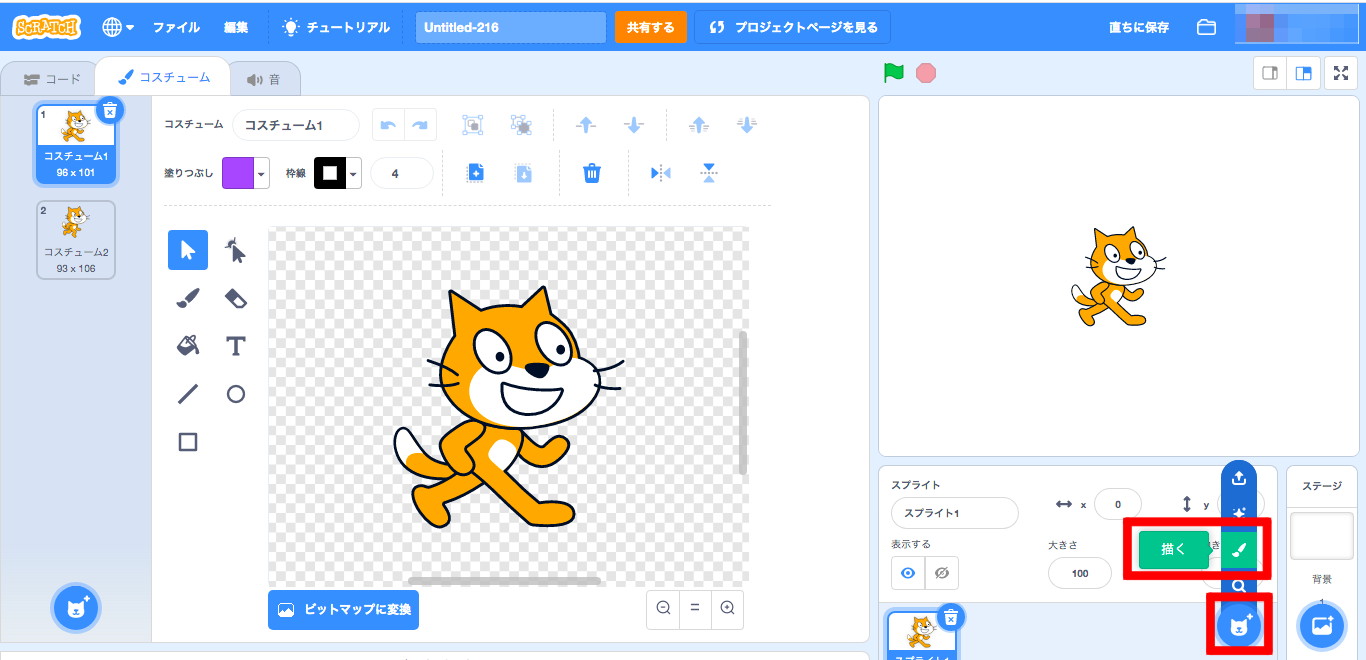This screenshot has width=1366, height=660.
Task: Click the project title field Untitled-216
Action: tap(511, 27)
